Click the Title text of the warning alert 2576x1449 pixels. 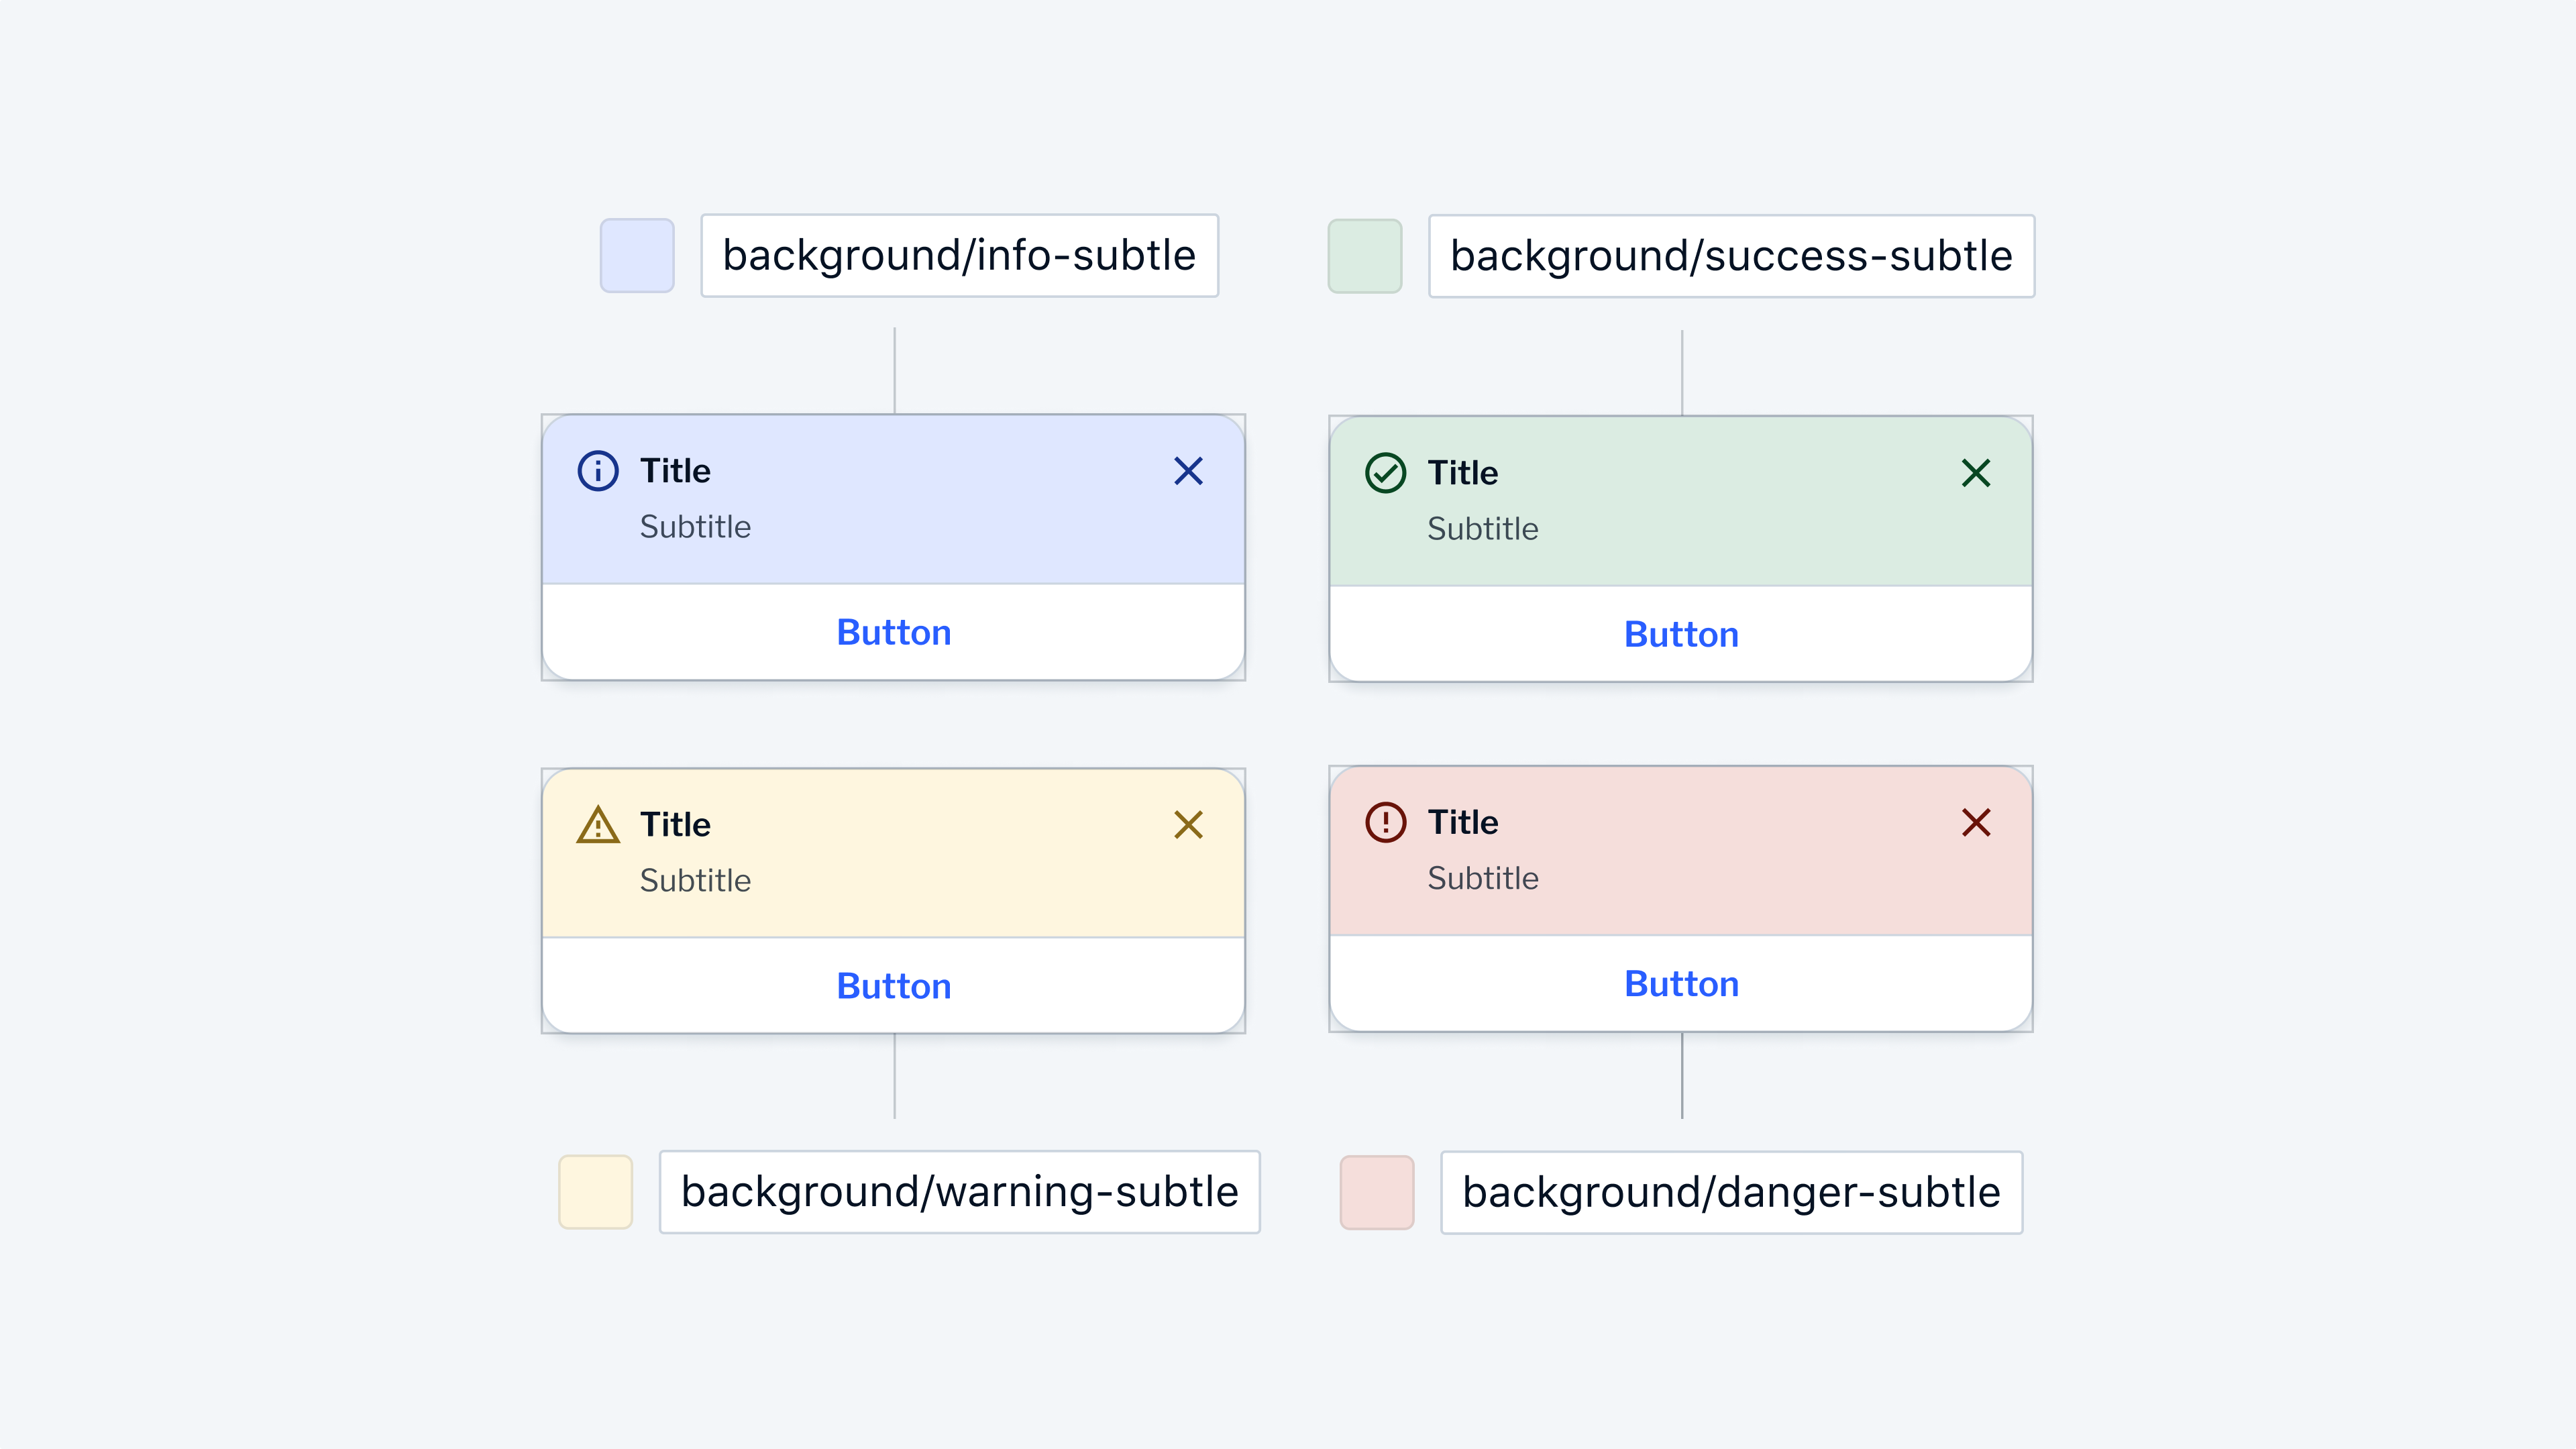(675, 823)
